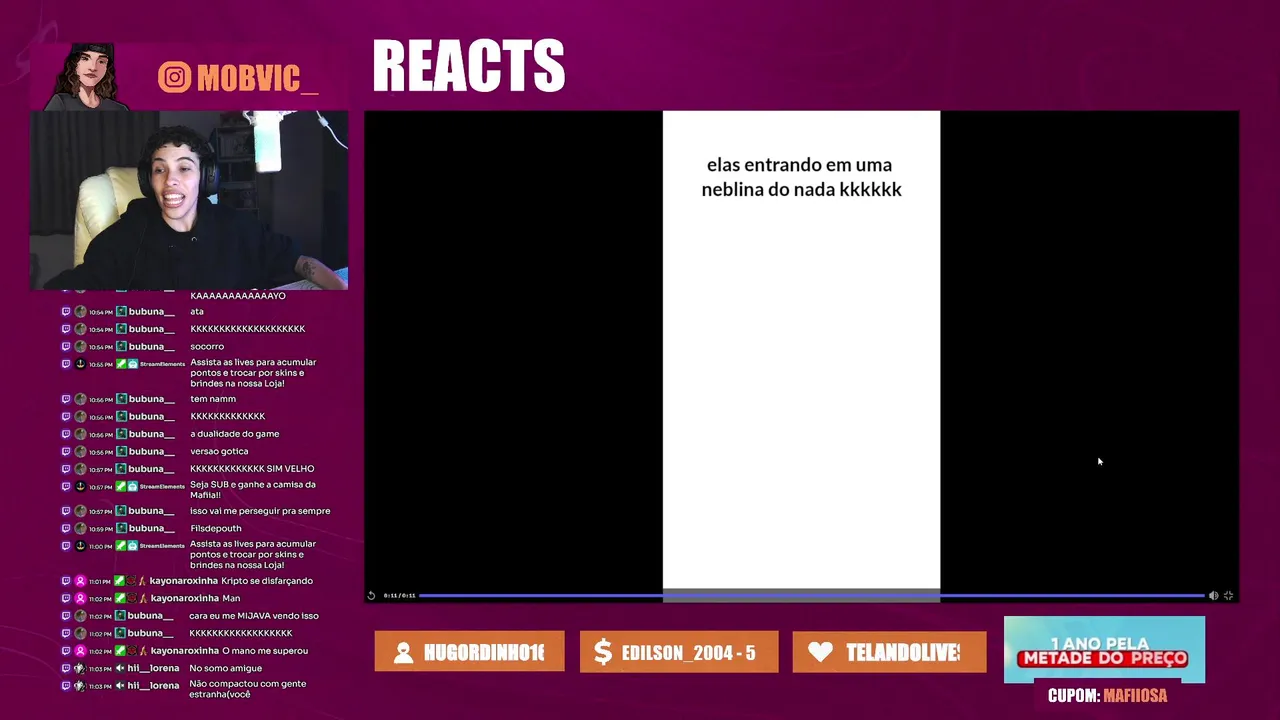1280x720 pixels.
Task: Open the MOBVIC_ Instagram handle
Action: pos(257,79)
